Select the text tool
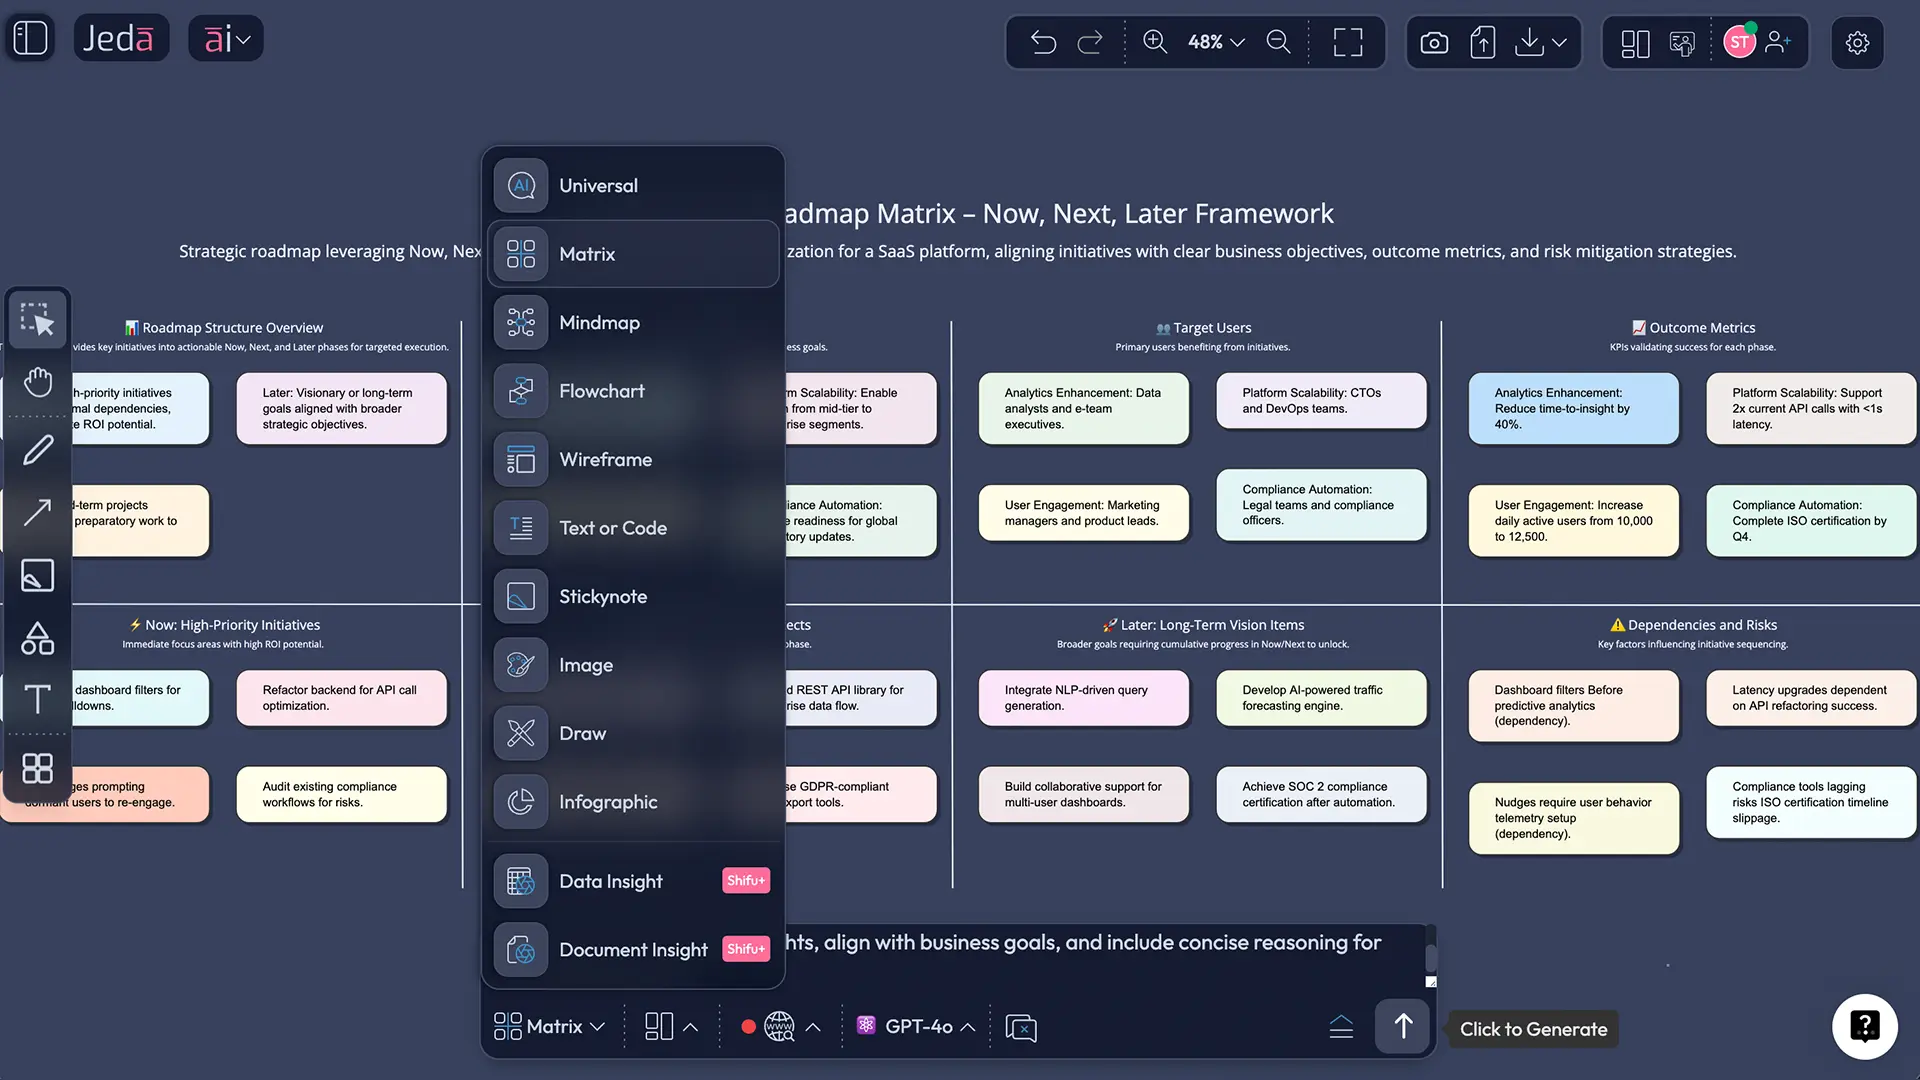This screenshot has height=1080, width=1920. [38, 699]
